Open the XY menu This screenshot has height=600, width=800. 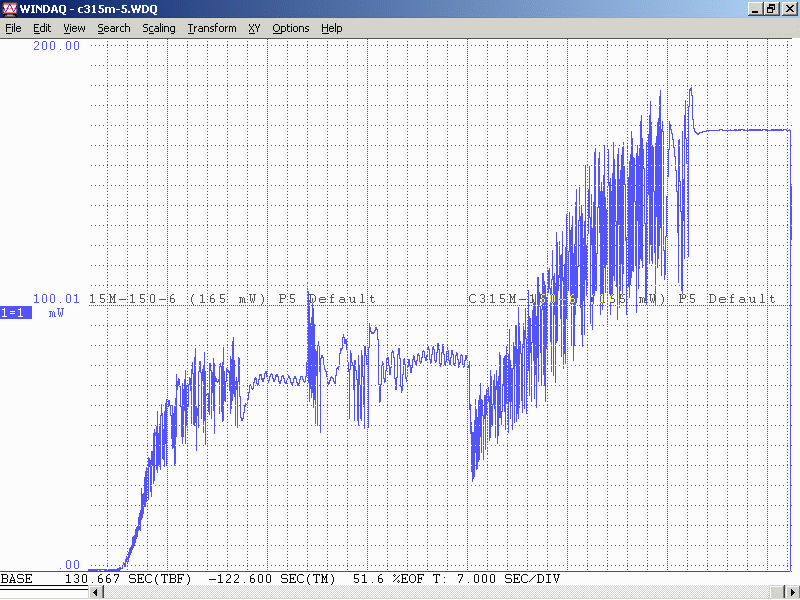tap(254, 28)
